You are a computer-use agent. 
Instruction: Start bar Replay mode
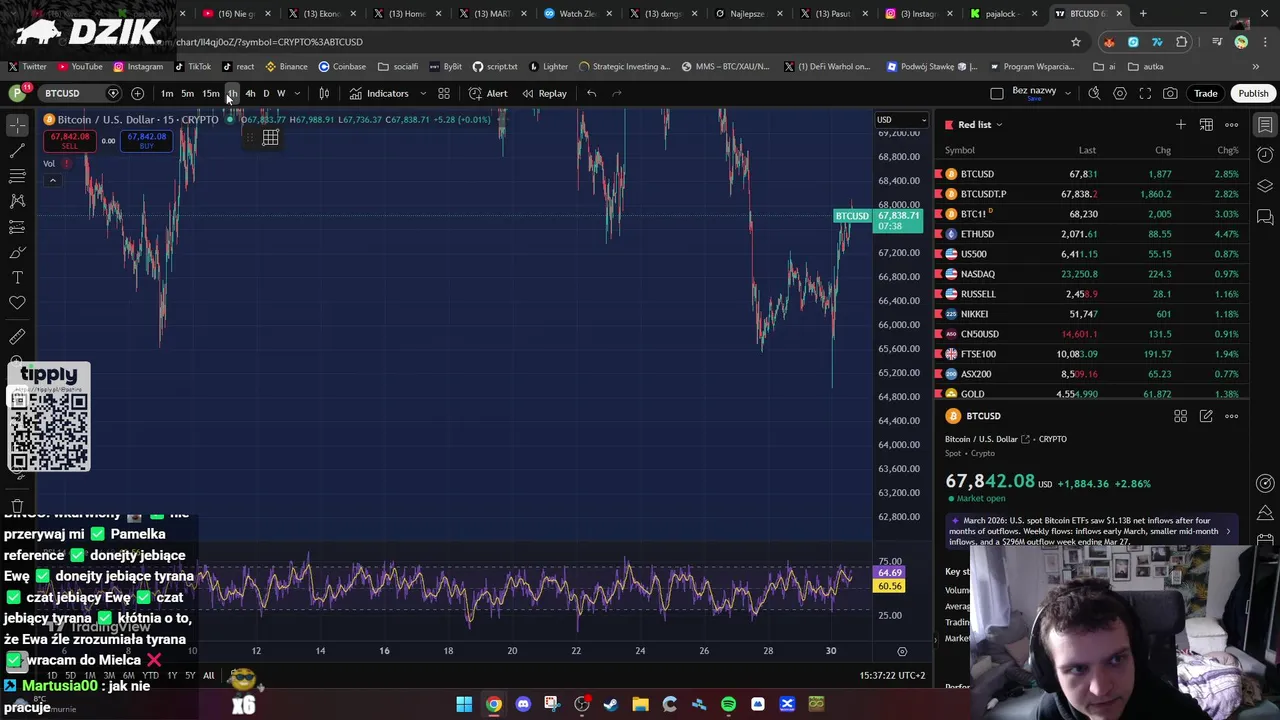[544, 93]
